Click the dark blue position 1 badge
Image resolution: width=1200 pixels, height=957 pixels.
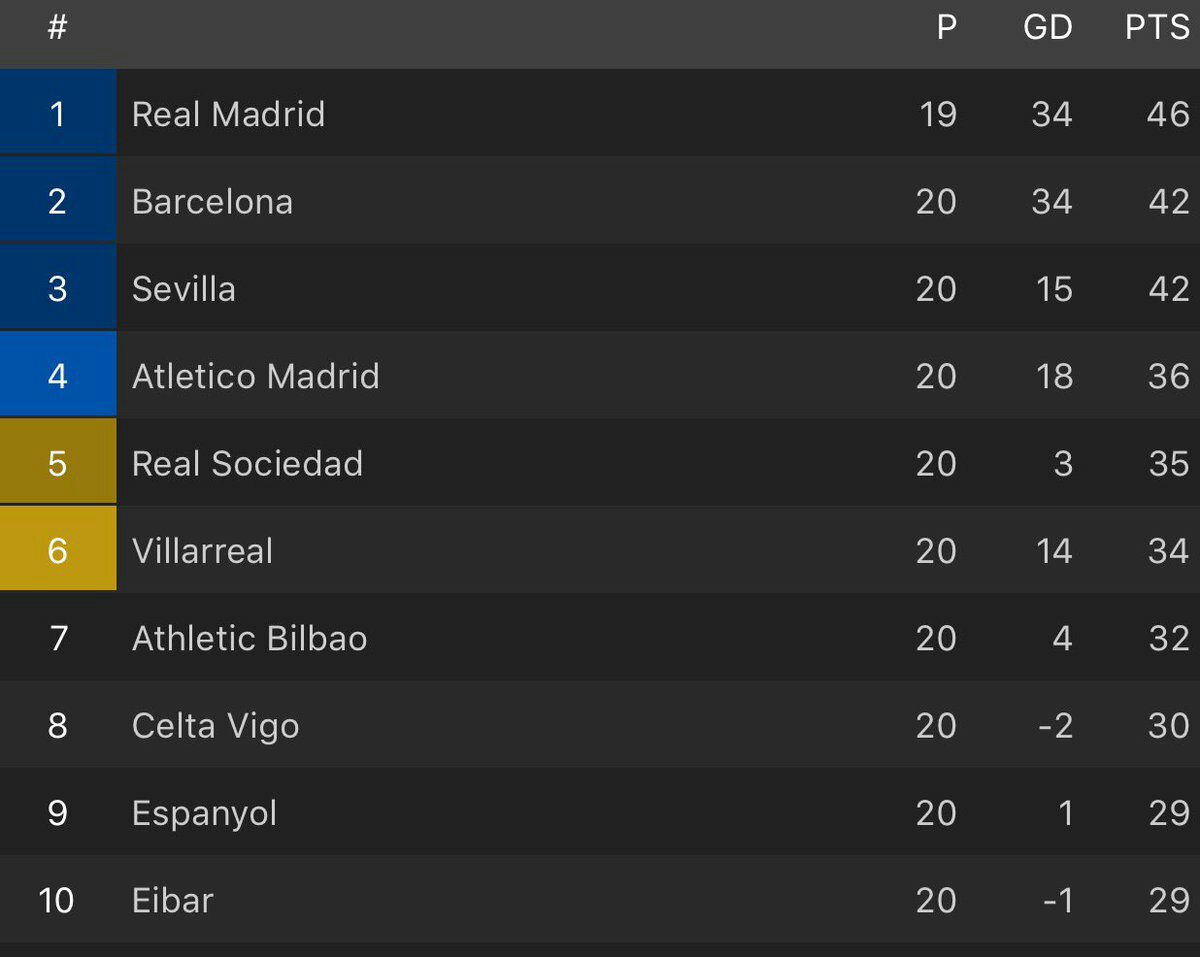(57, 114)
